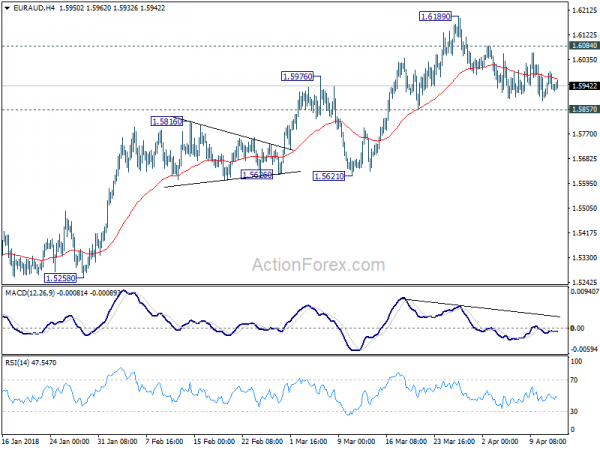Select the EURAUD,H4 chart title text

[x=34, y=8]
